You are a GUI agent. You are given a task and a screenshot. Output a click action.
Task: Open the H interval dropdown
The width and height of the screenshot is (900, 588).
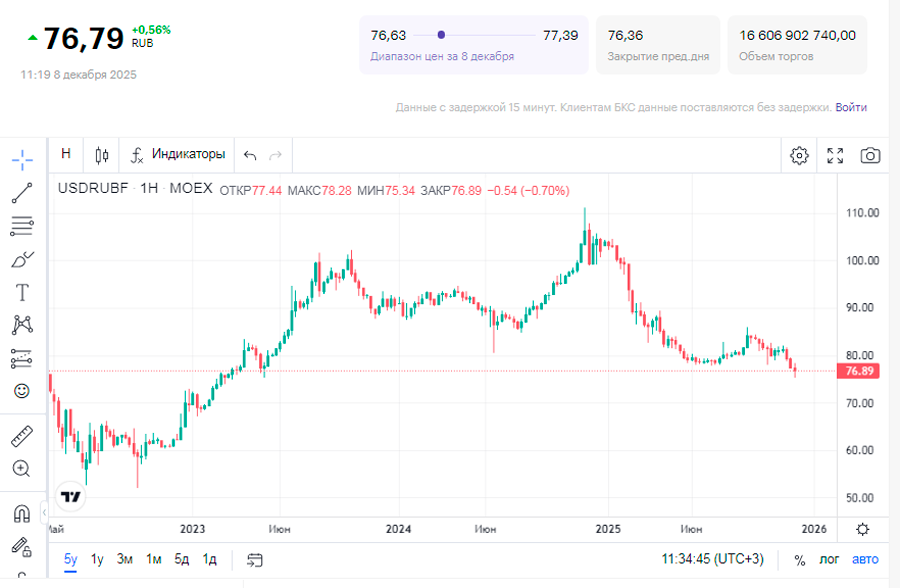[x=66, y=154]
